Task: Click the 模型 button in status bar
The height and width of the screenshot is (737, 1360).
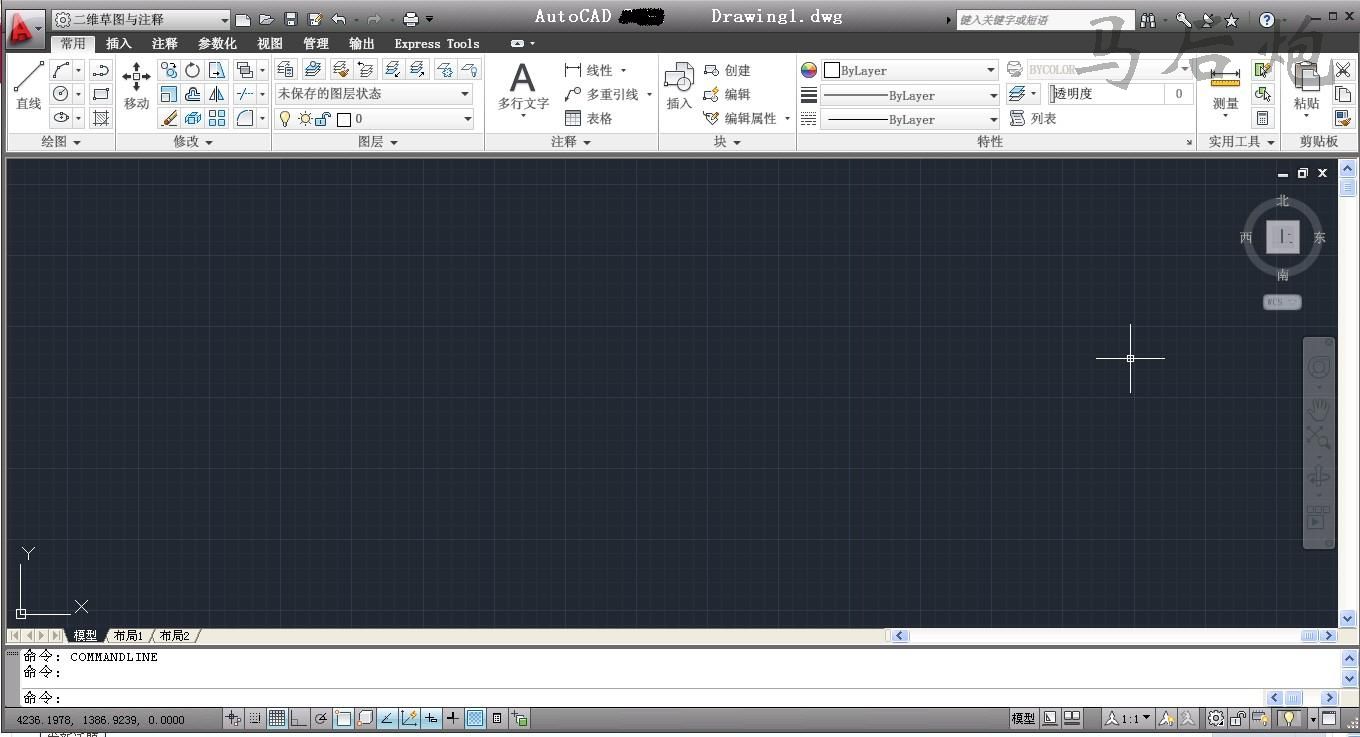Action: (1023, 718)
